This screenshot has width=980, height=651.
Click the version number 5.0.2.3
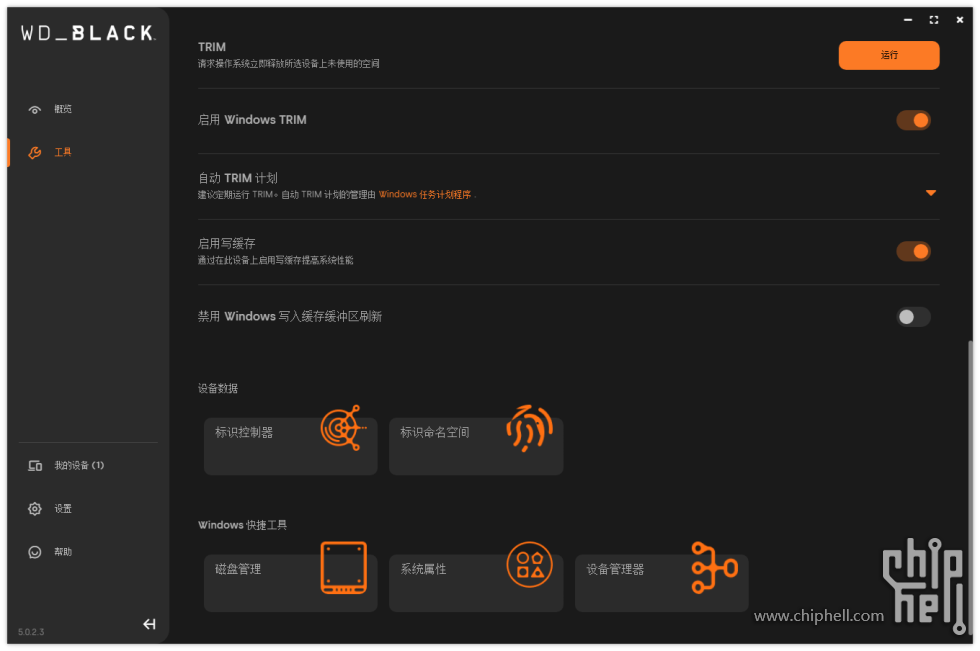[x=31, y=632]
